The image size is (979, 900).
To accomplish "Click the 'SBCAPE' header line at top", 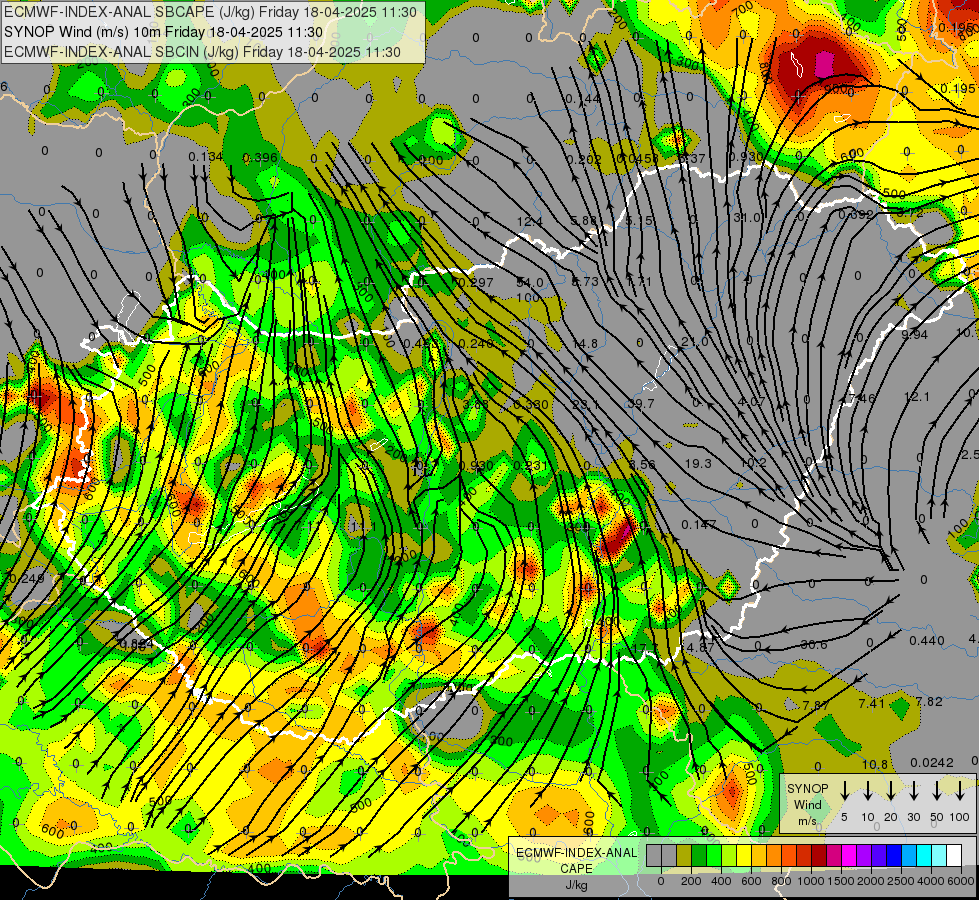I will coord(210,12).
